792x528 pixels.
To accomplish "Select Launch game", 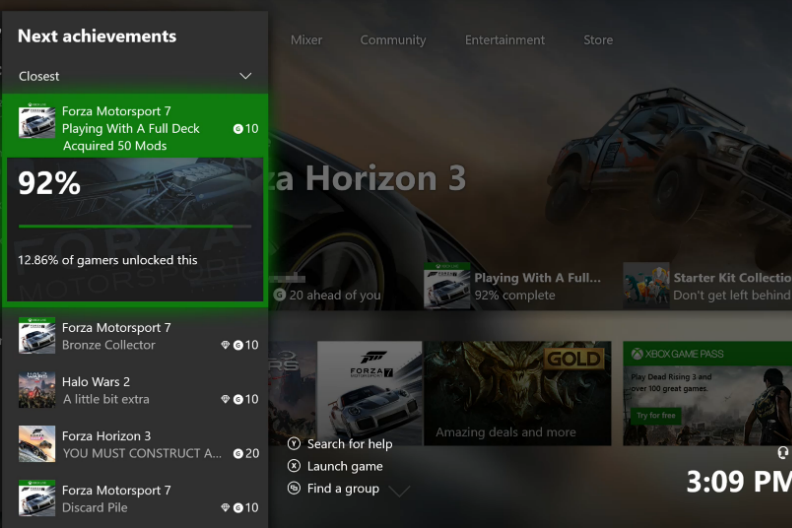I will pos(345,466).
